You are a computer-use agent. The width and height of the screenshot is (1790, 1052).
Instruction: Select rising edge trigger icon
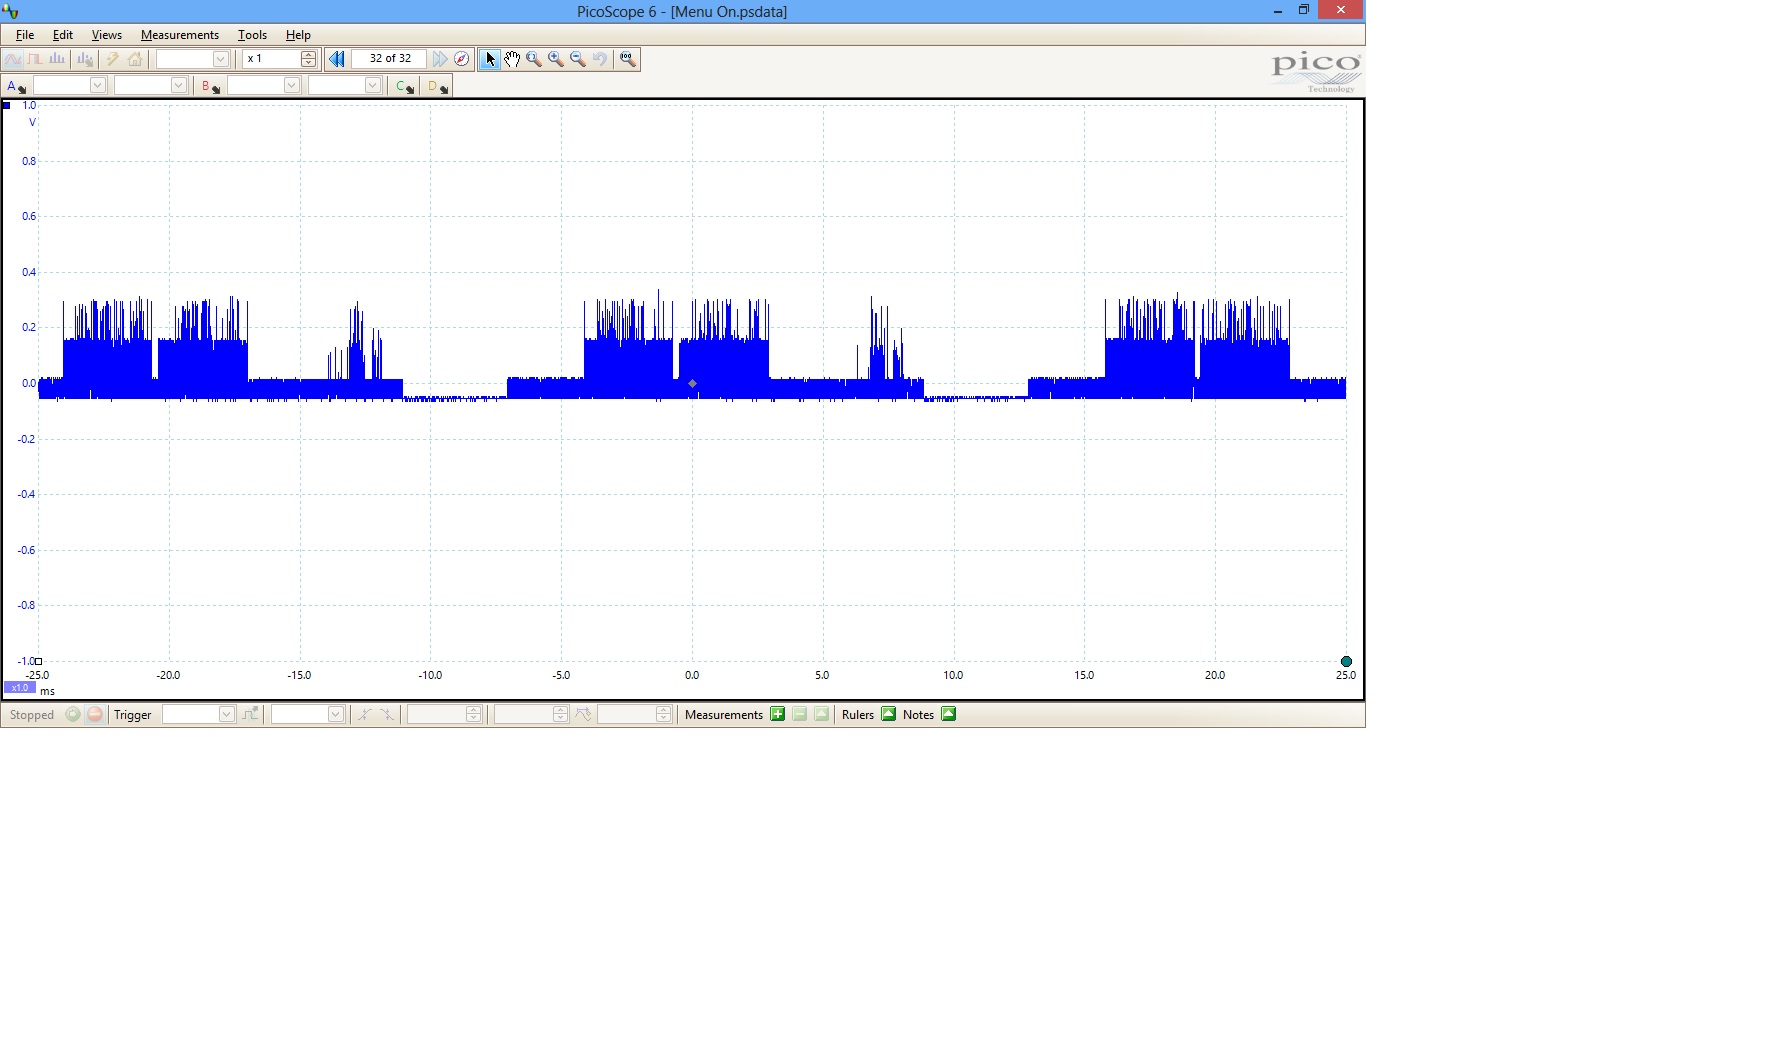pos(365,714)
